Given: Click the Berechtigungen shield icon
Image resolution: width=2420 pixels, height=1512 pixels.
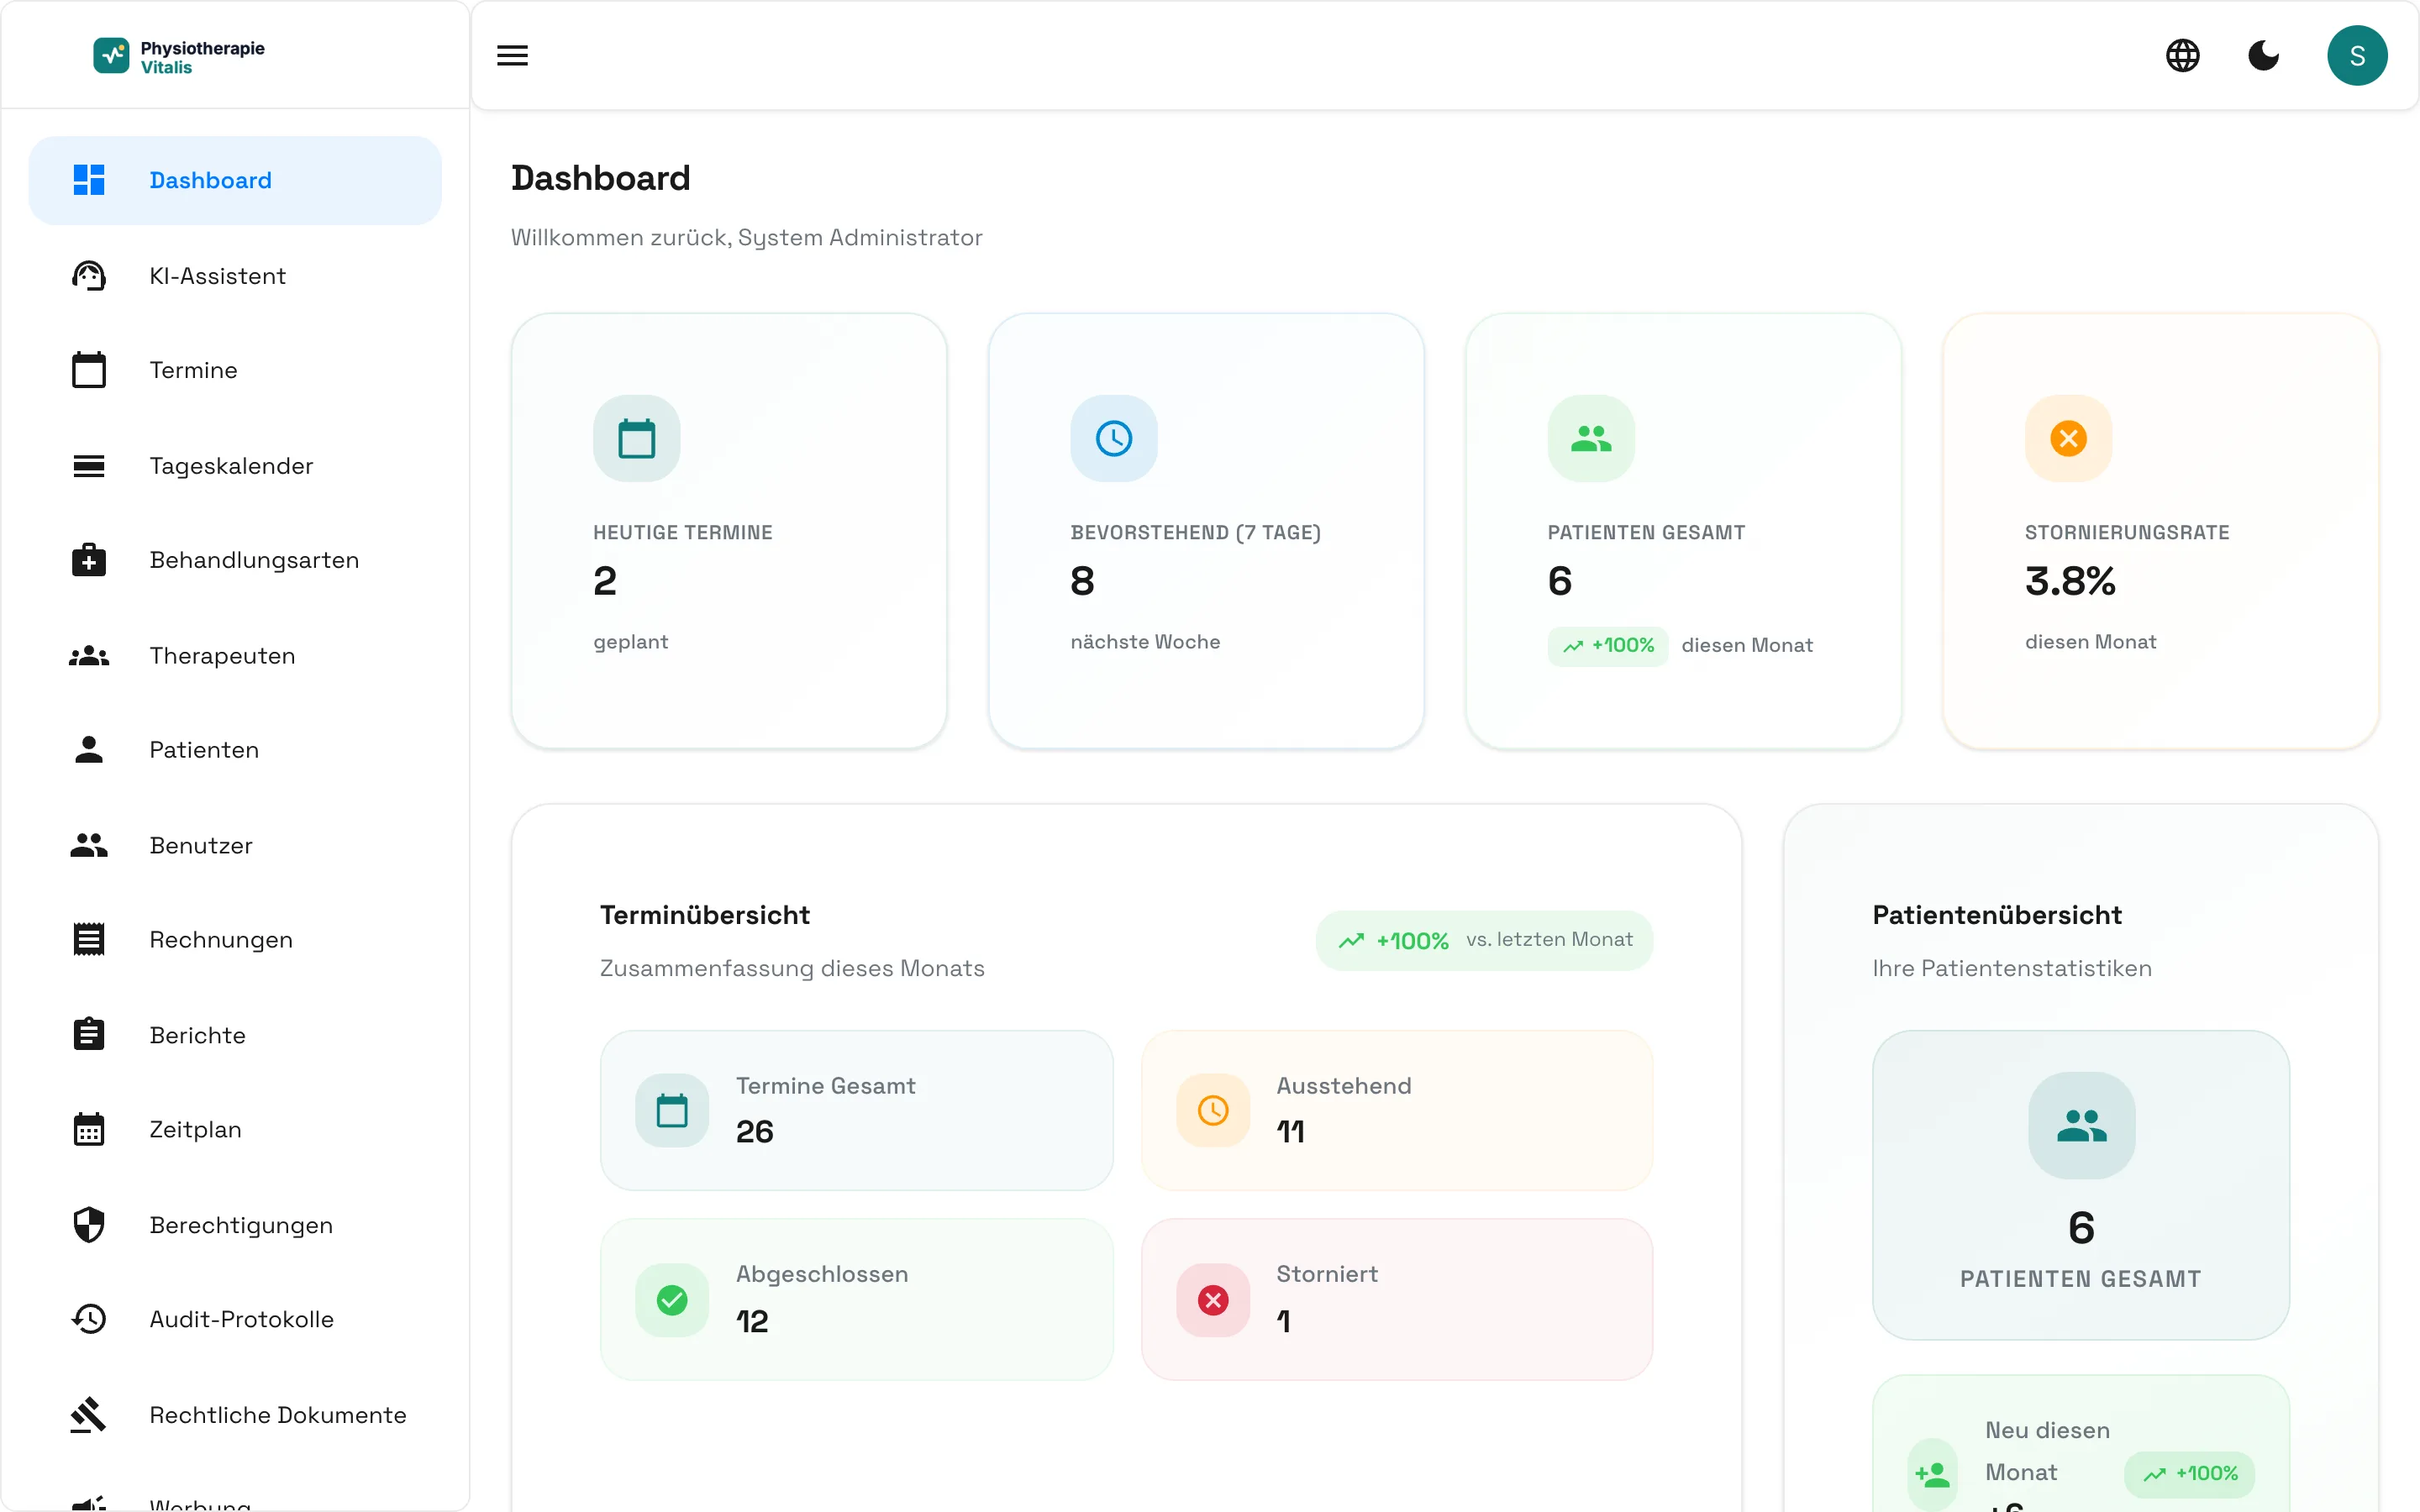Looking at the screenshot, I should coord(89,1224).
